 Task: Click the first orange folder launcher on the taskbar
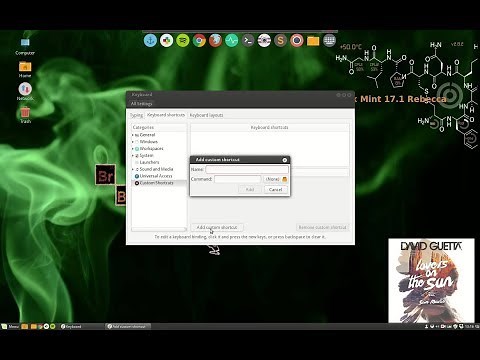[25, 326]
